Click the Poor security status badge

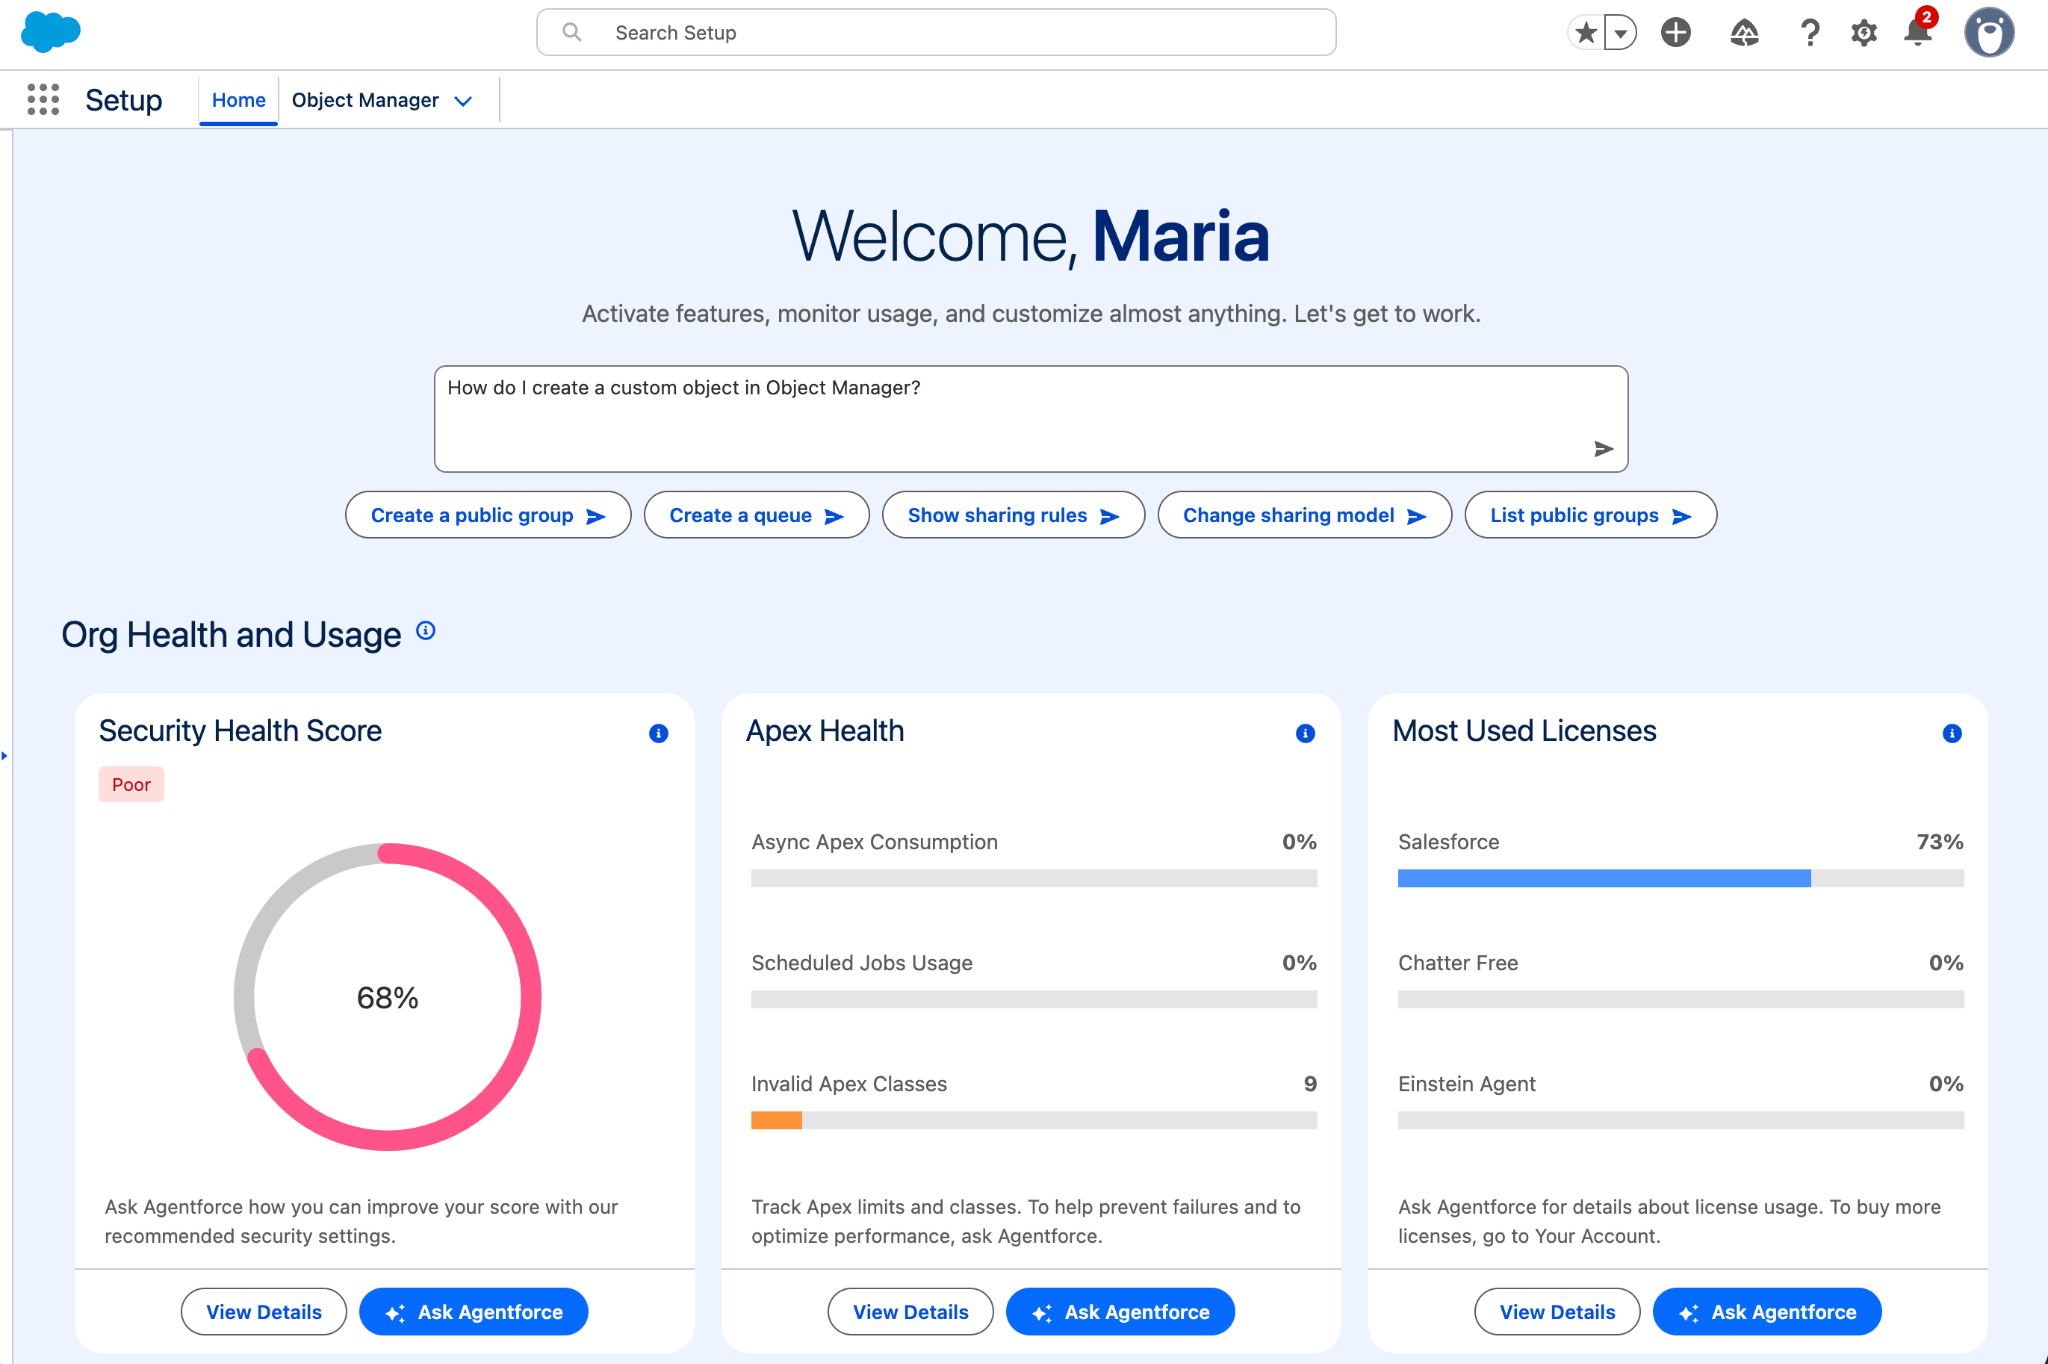[x=131, y=784]
